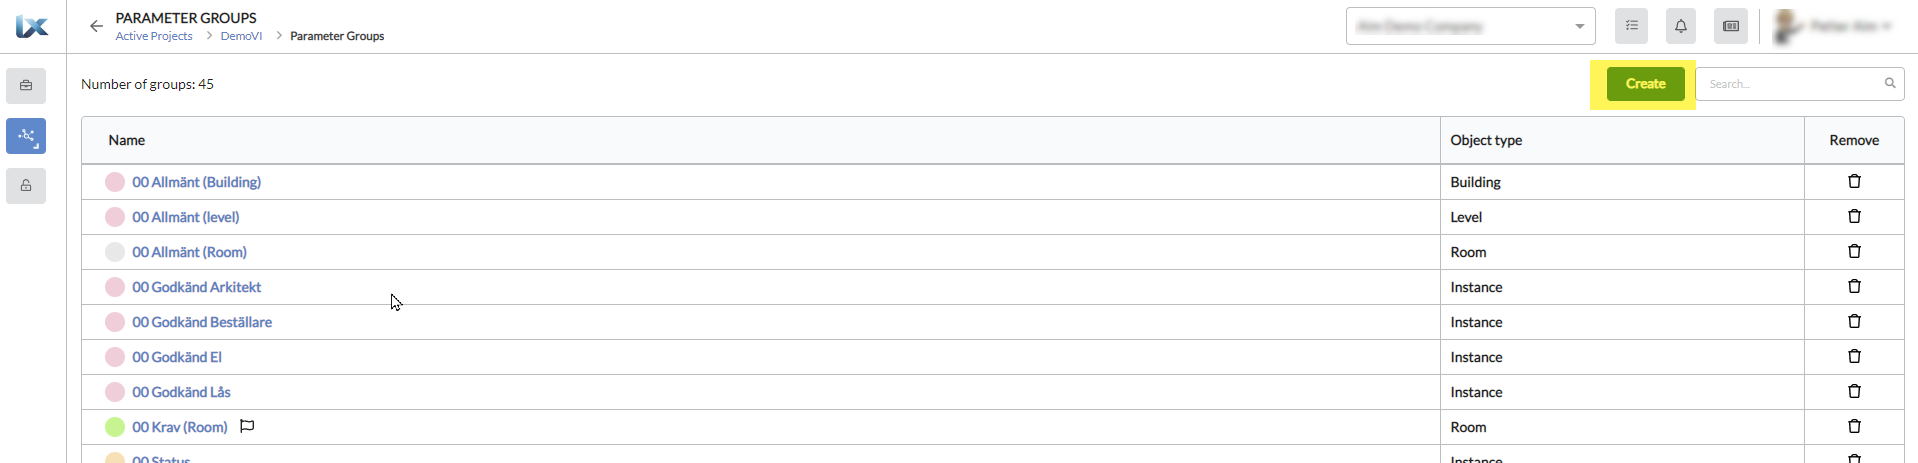
Task: Open notifications bell icon
Action: click(x=1681, y=26)
